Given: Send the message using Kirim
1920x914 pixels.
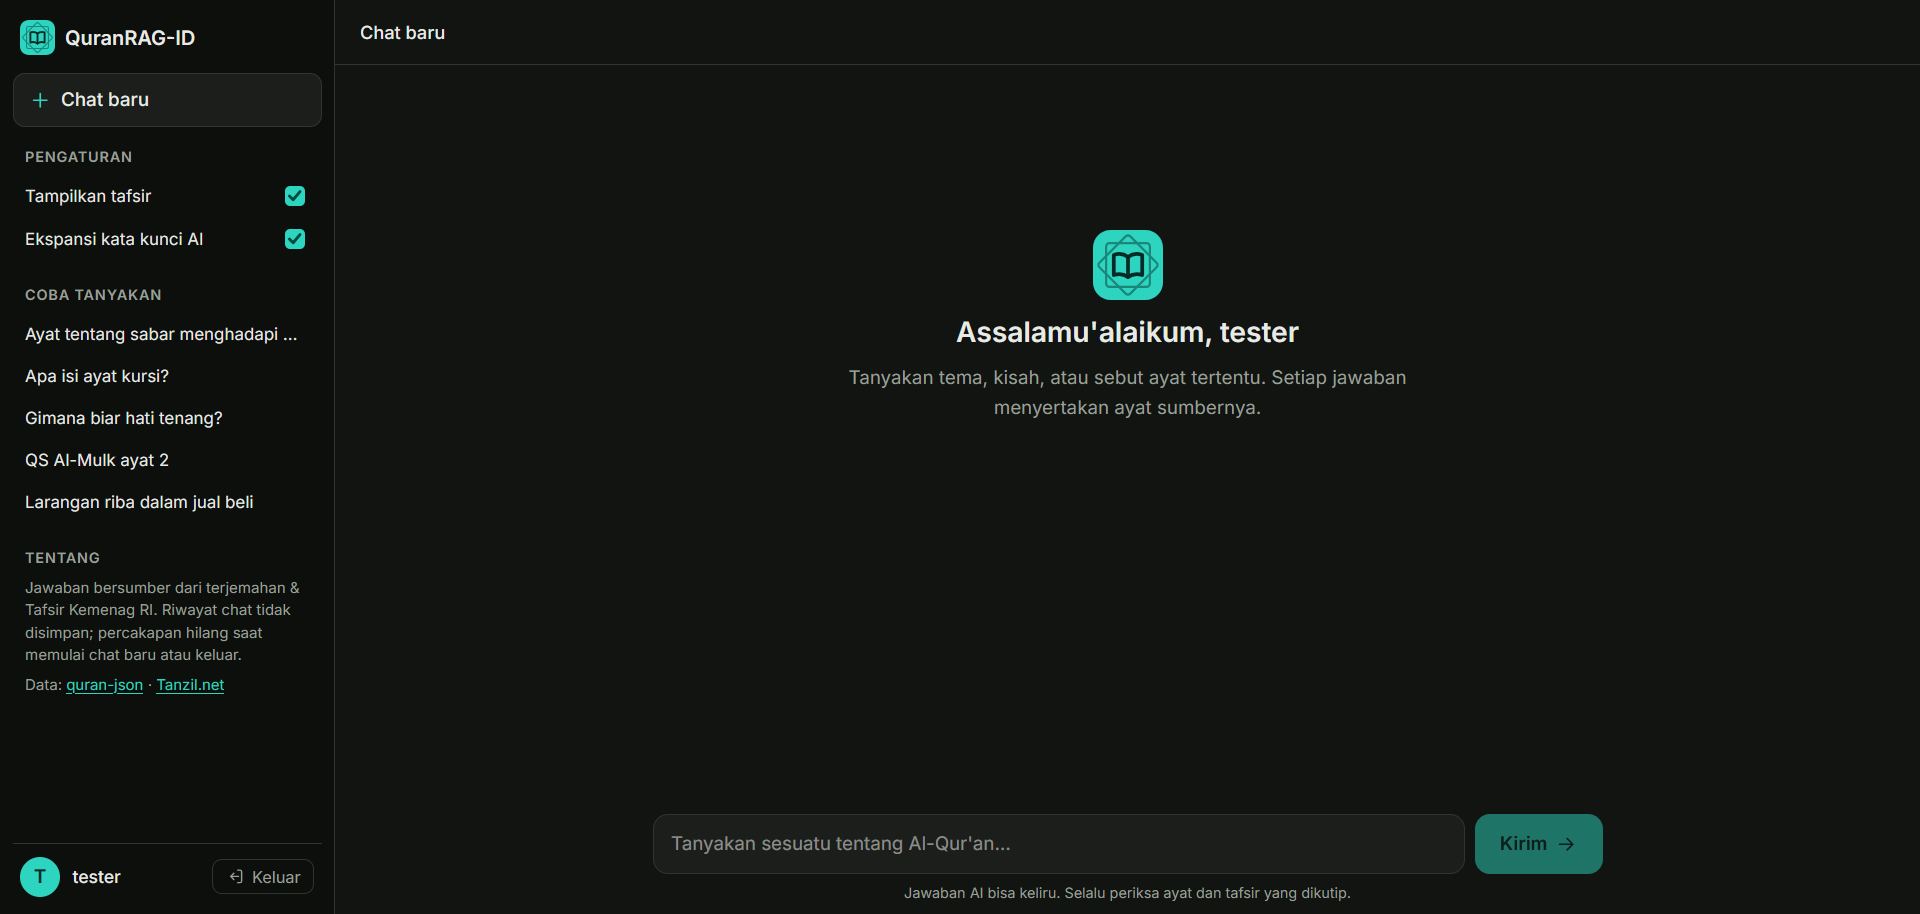Looking at the screenshot, I should 1538,844.
